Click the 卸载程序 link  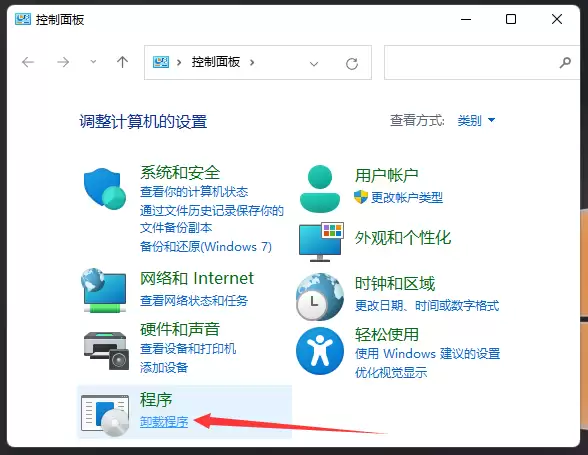164,422
